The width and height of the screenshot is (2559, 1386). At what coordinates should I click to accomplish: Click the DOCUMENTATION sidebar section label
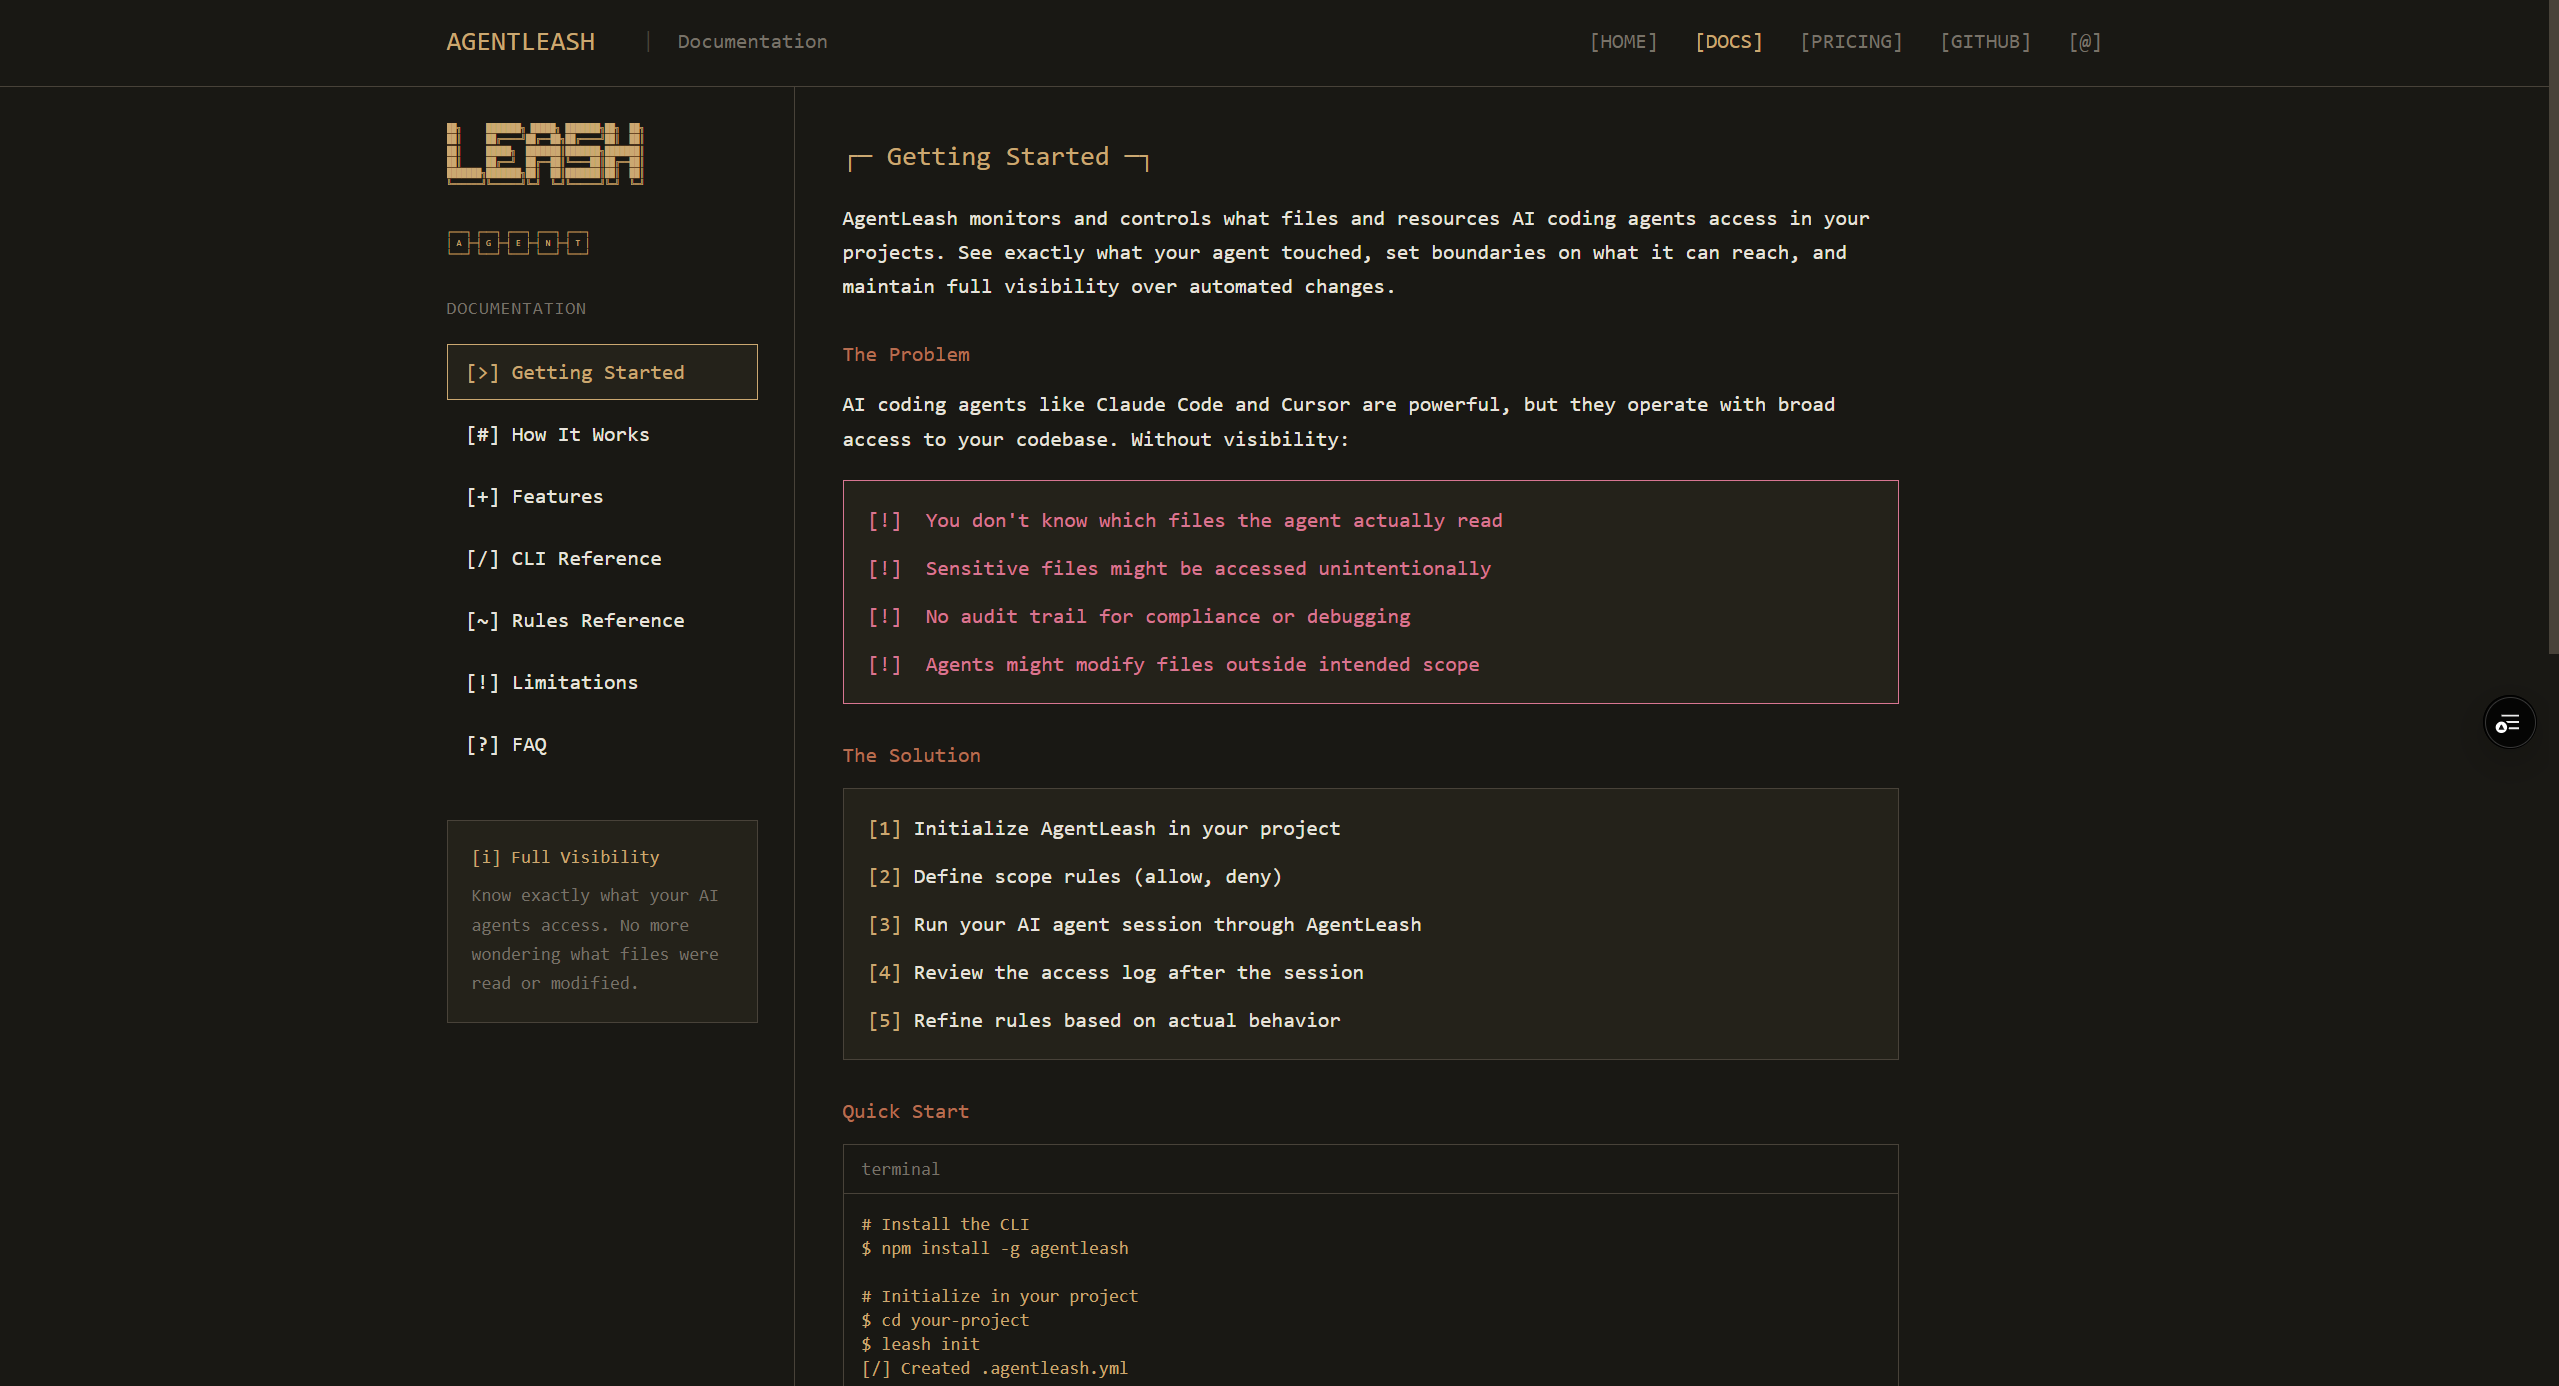[x=516, y=308]
